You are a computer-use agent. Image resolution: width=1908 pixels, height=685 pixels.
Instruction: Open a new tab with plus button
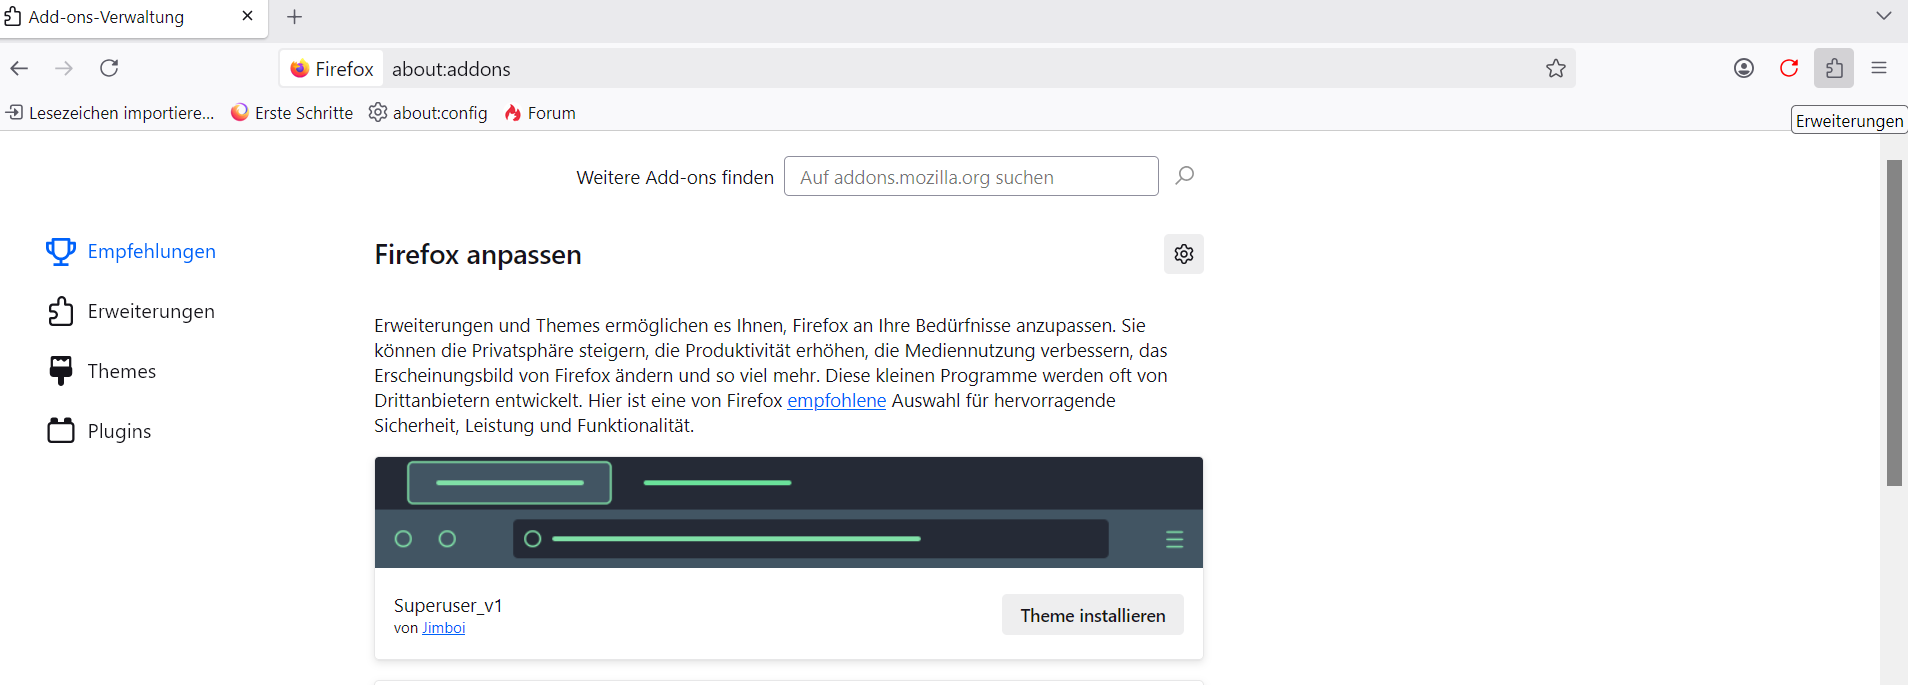pyautogui.click(x=294, y=17)
